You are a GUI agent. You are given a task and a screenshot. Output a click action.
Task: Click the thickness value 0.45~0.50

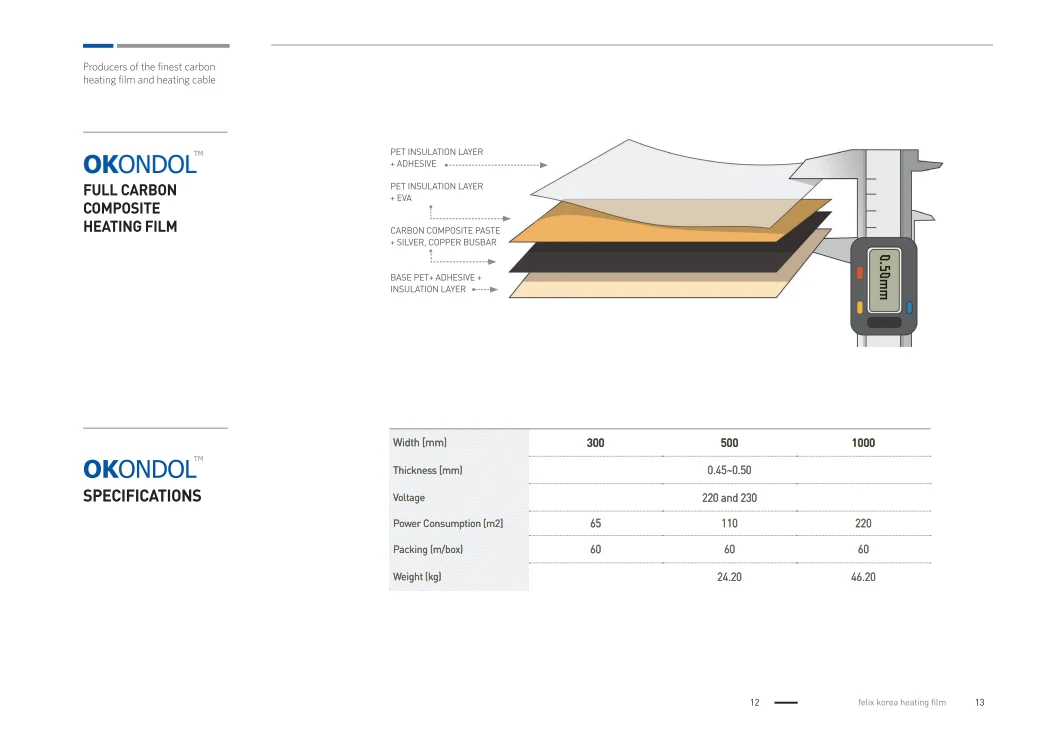729,470
